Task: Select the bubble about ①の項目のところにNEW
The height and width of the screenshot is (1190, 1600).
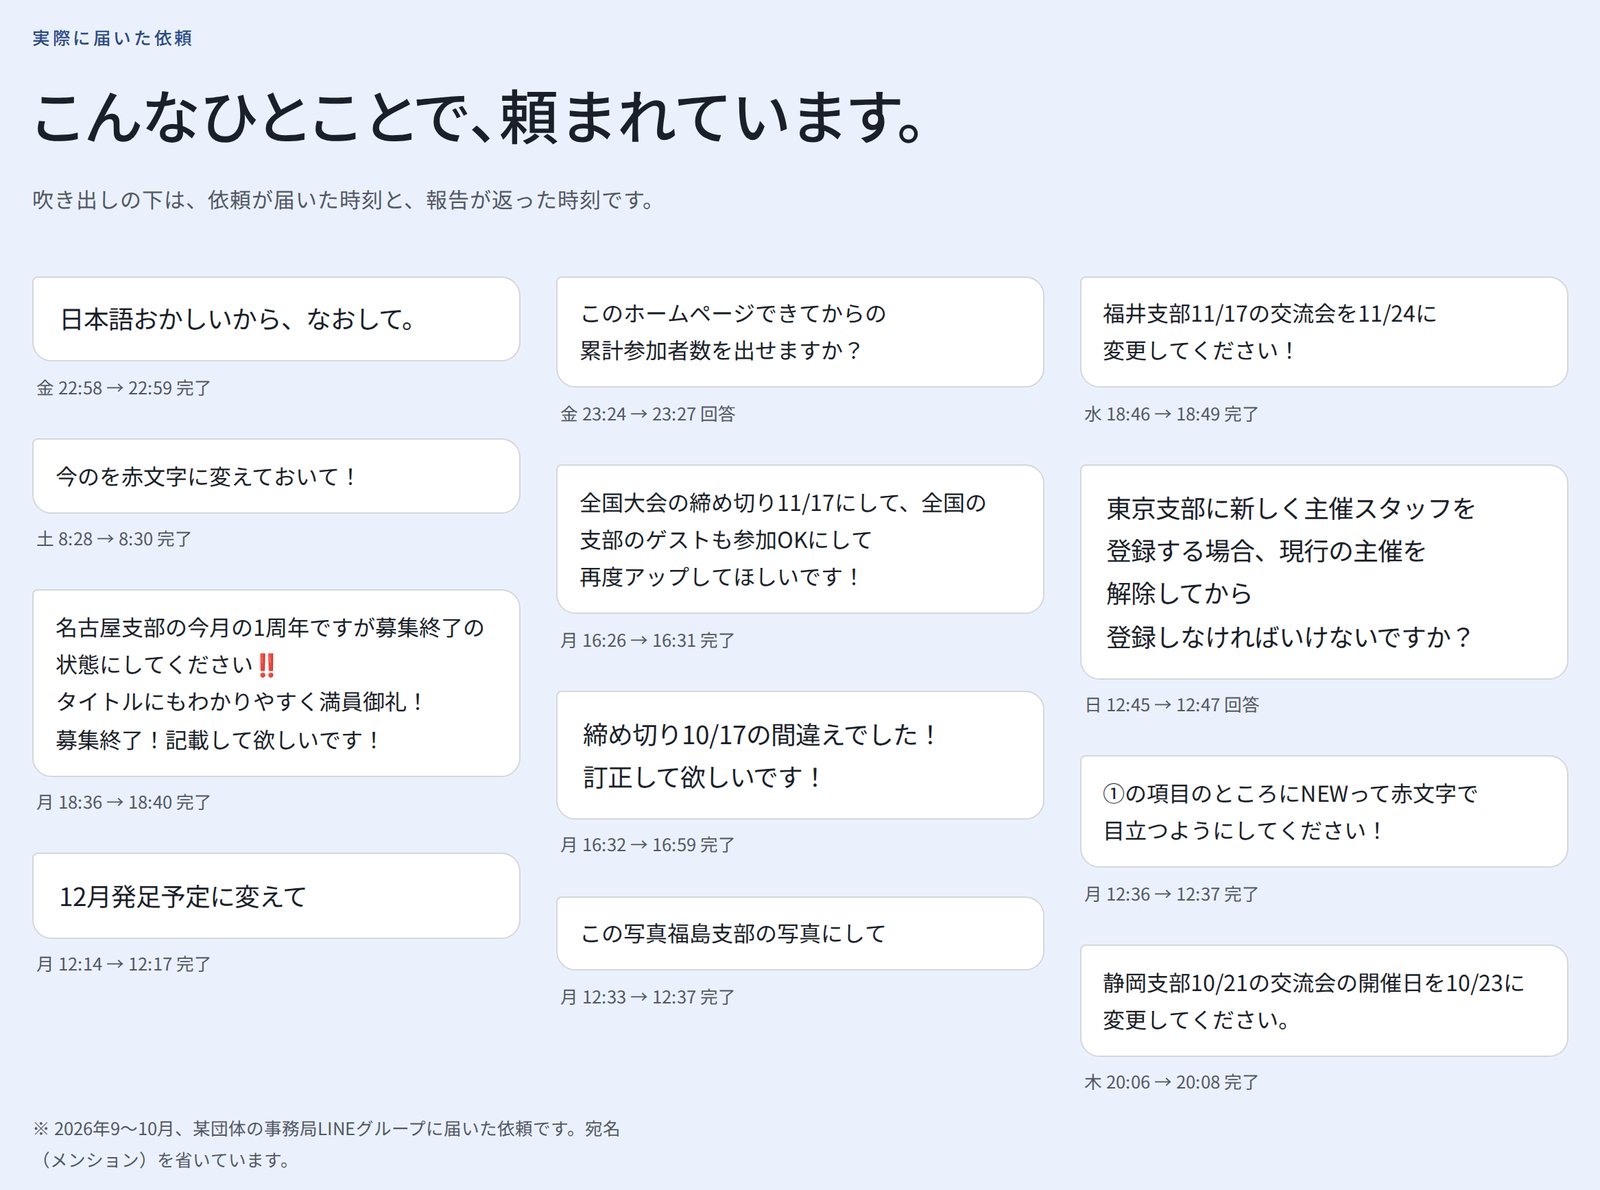Action: (1324, 811)
